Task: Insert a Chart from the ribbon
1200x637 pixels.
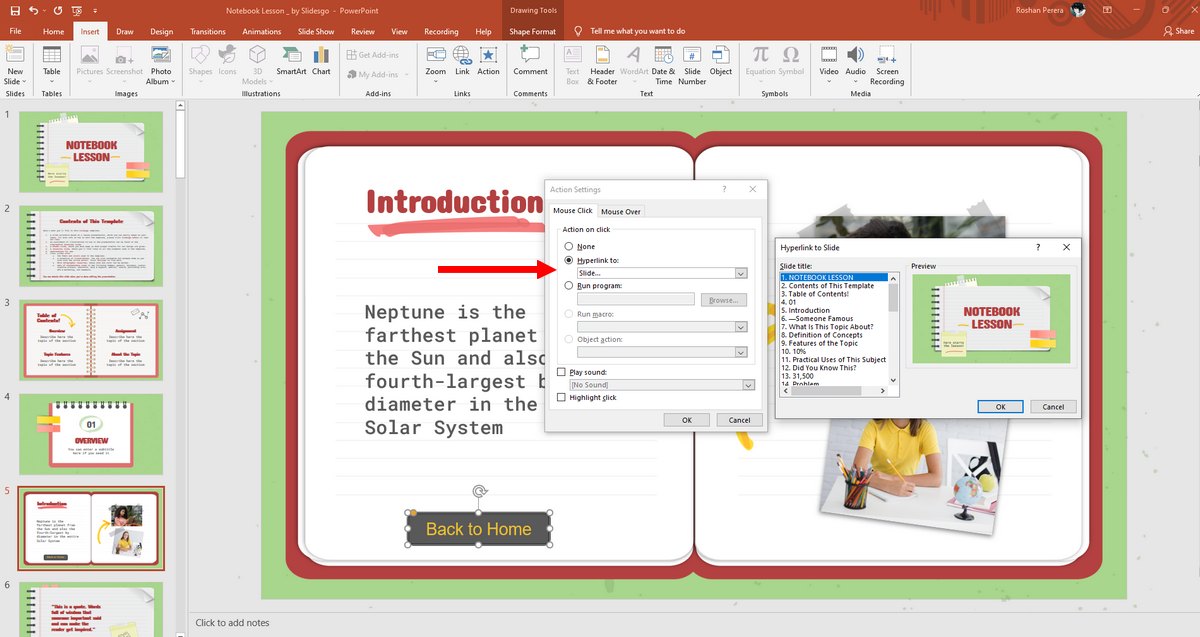Action: 321,61
